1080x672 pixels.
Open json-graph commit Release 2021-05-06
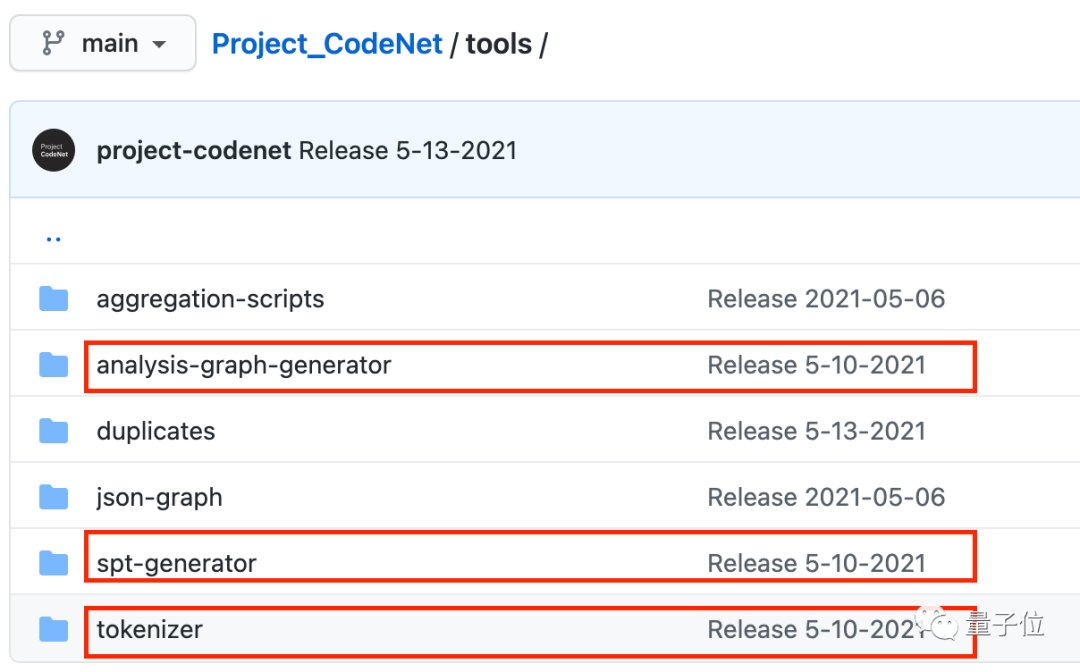tap(826, 497)
